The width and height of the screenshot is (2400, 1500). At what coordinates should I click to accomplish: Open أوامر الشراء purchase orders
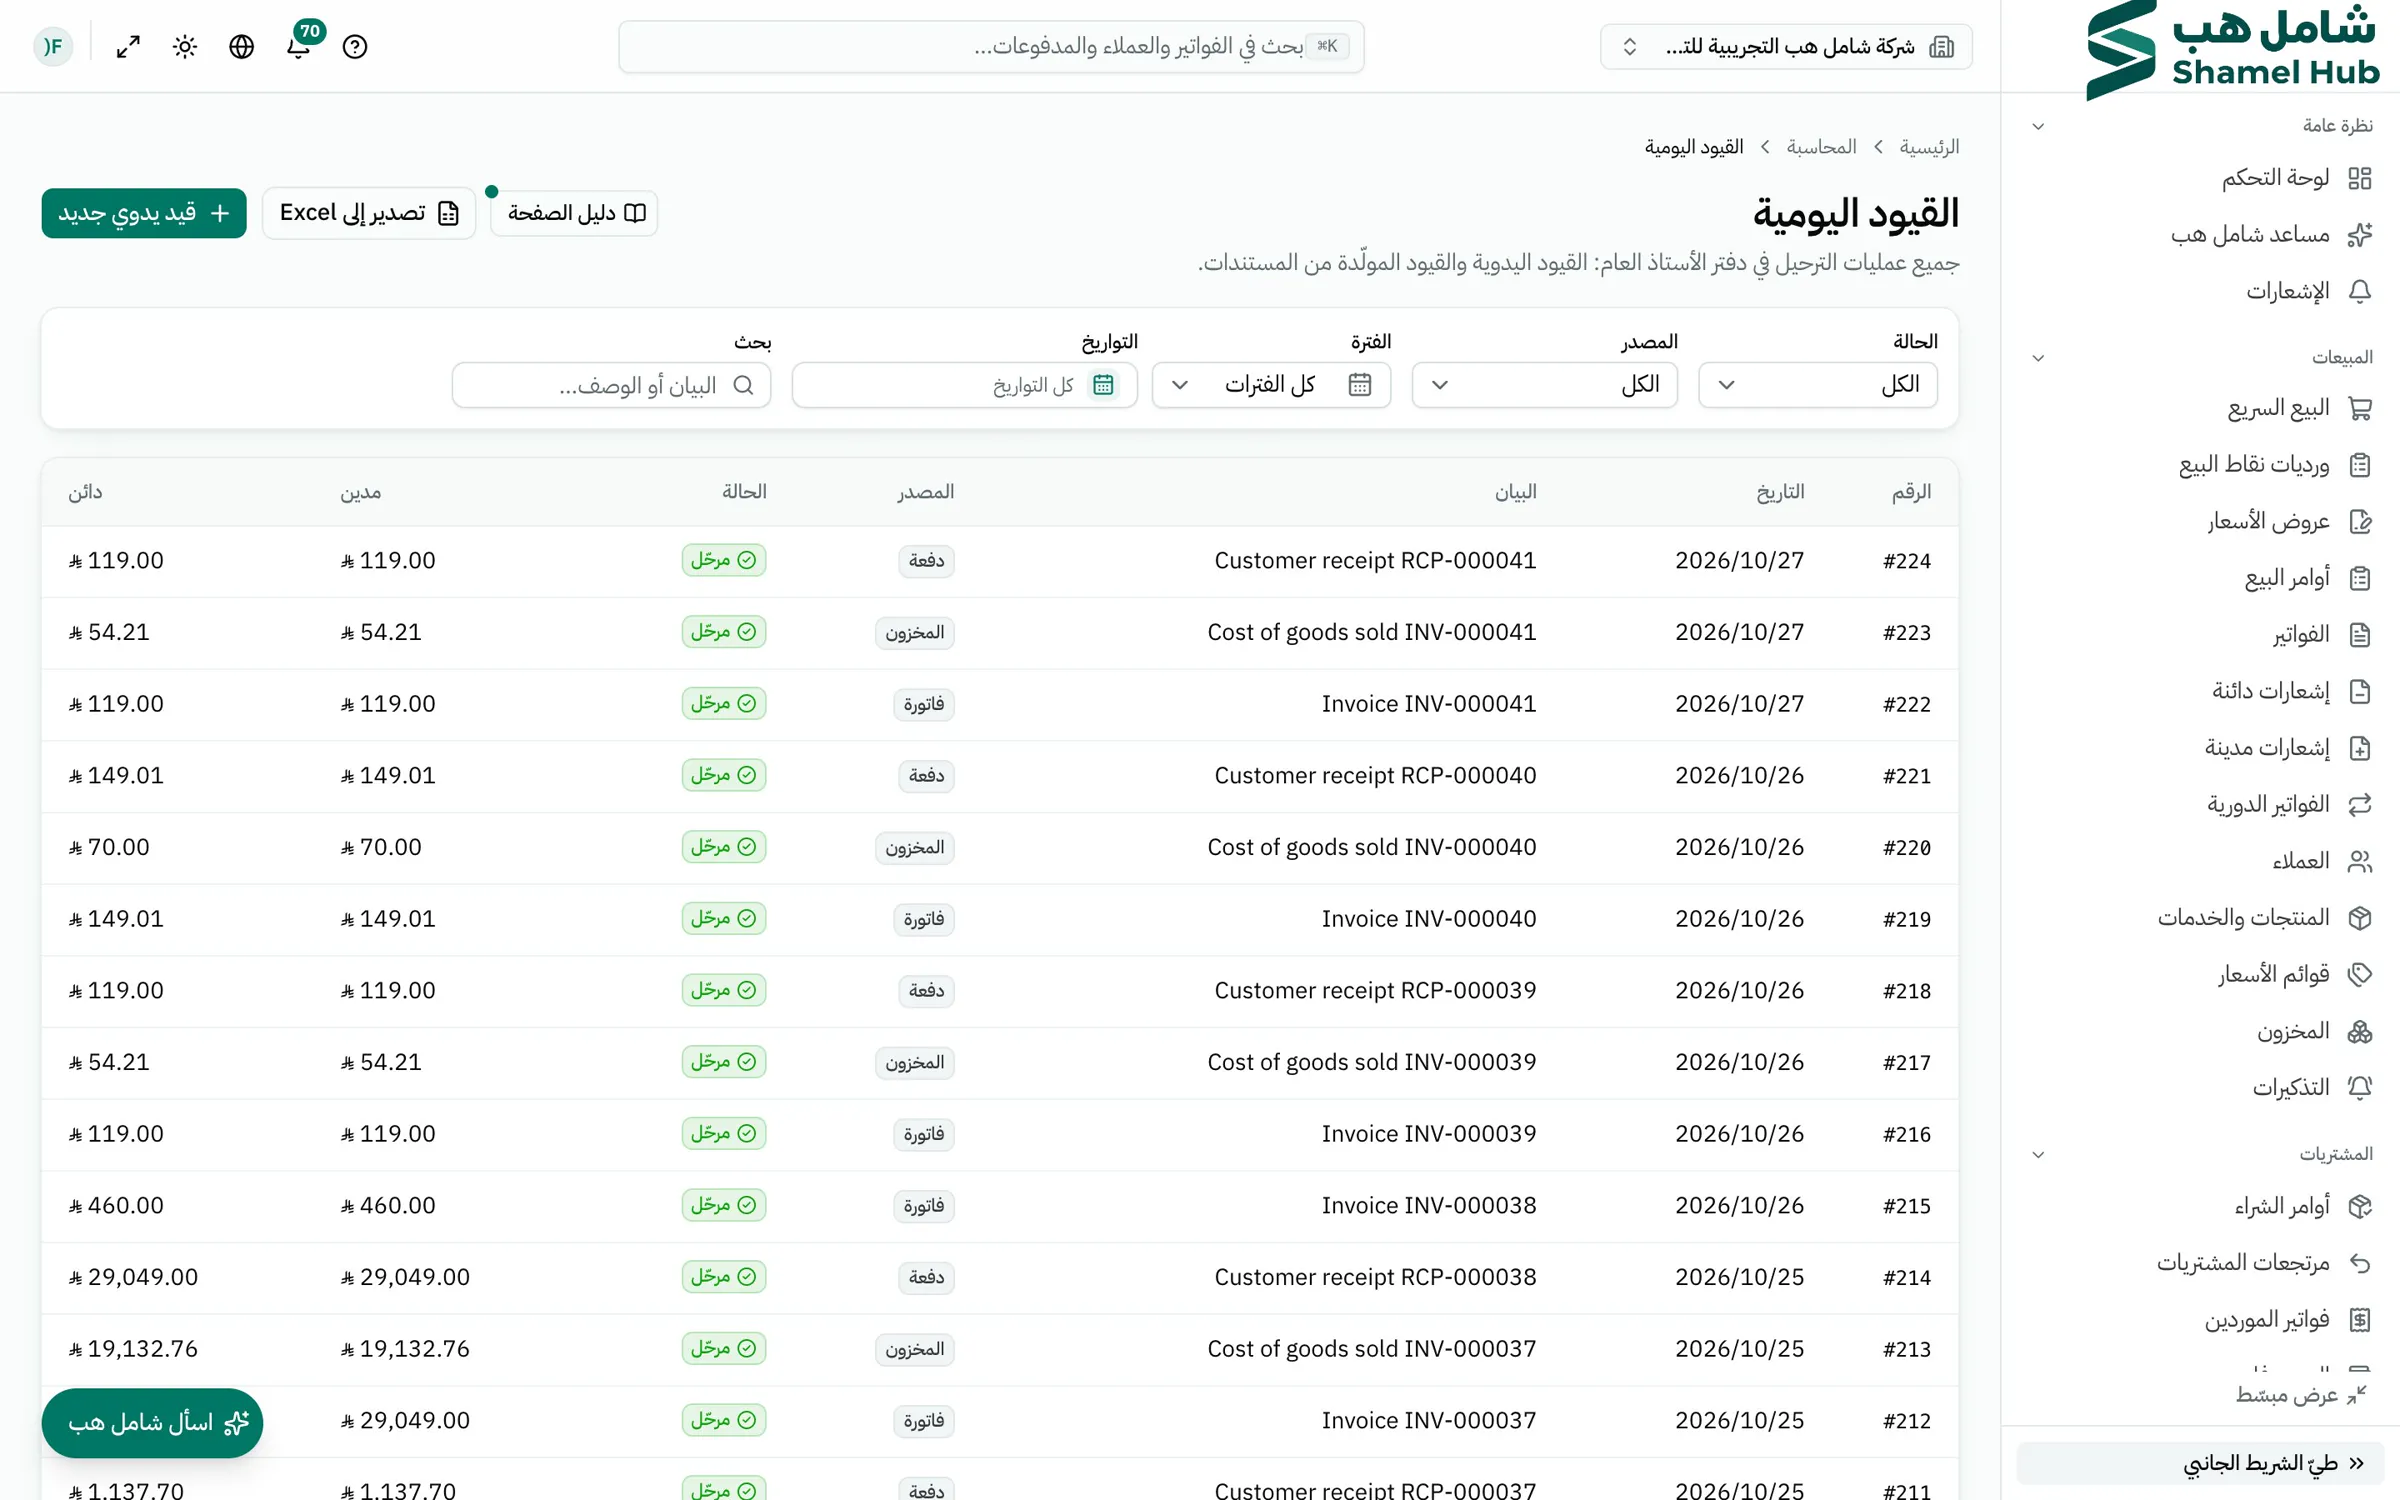coord(2302,1206)
